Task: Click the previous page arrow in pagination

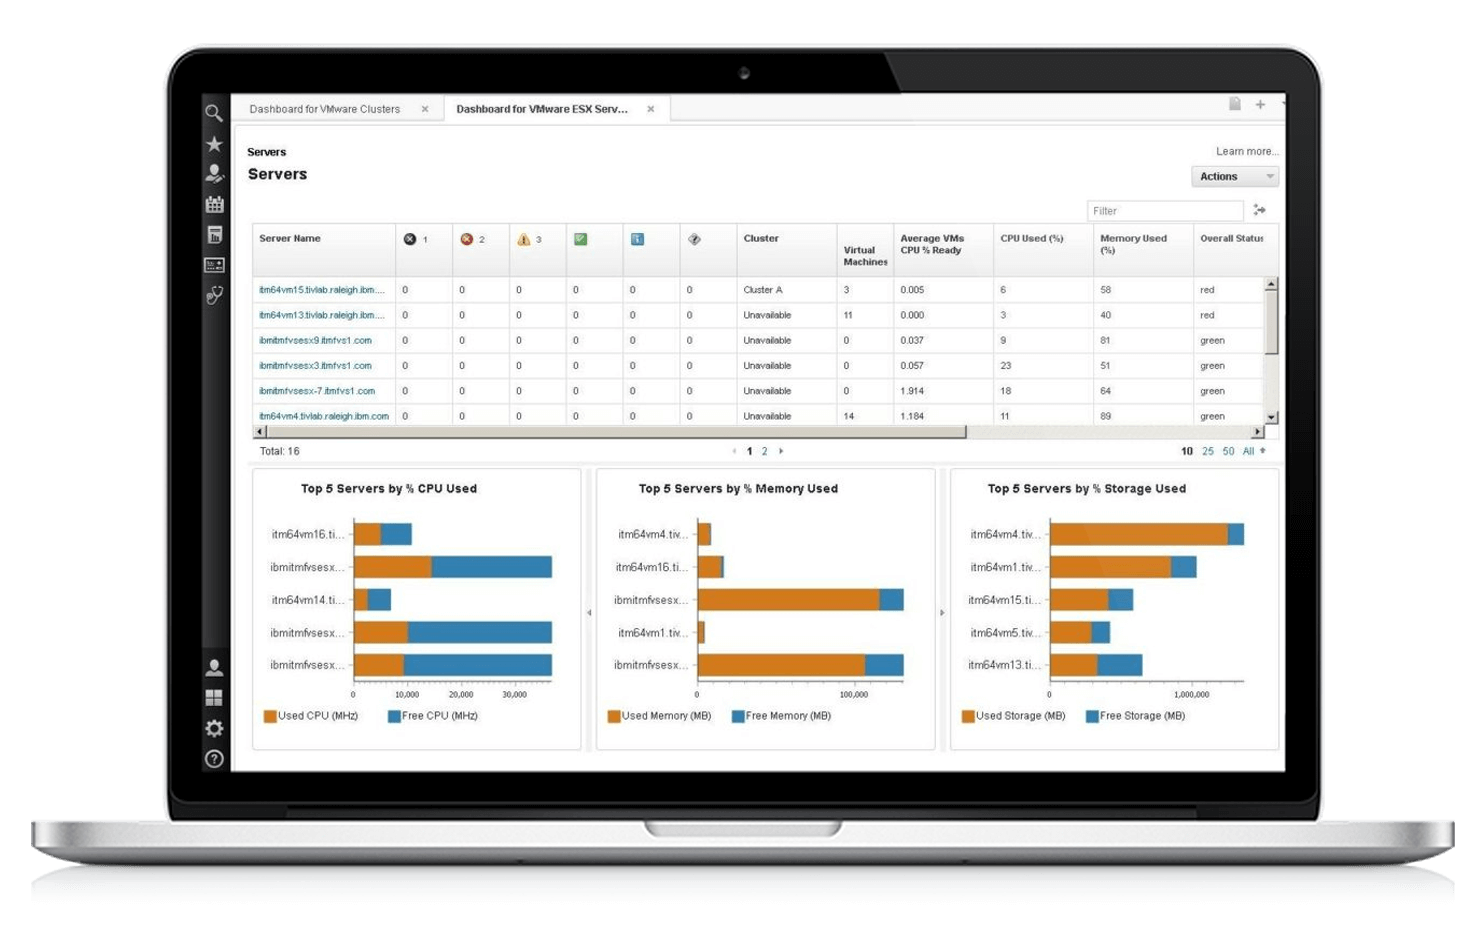Action: click(x=735, y=451)
